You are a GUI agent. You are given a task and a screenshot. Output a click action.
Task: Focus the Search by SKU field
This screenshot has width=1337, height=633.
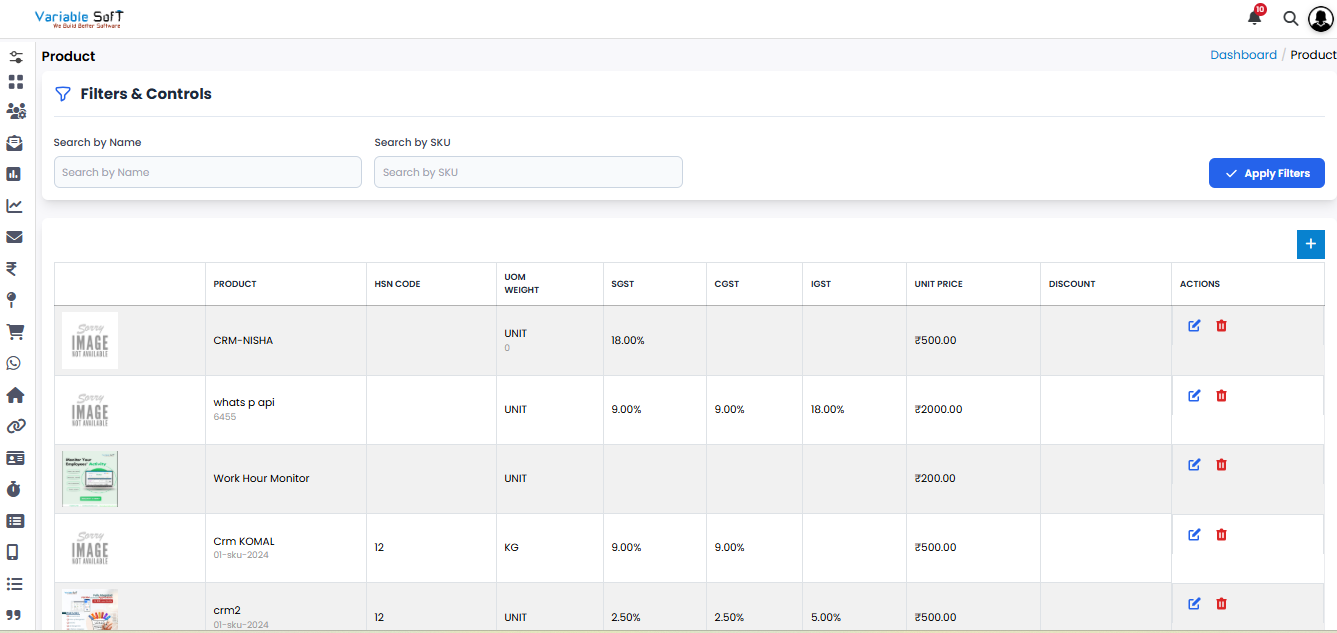(528, 172)
